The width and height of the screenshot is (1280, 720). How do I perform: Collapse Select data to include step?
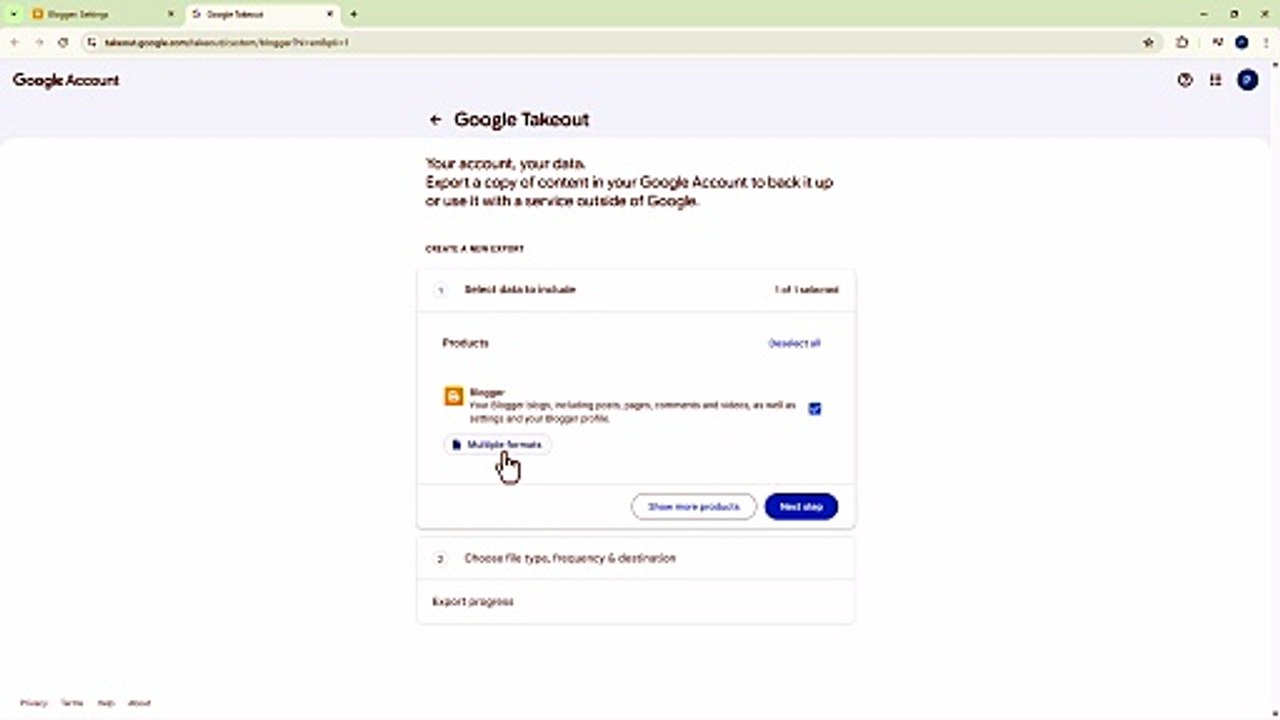click(636, 290)
